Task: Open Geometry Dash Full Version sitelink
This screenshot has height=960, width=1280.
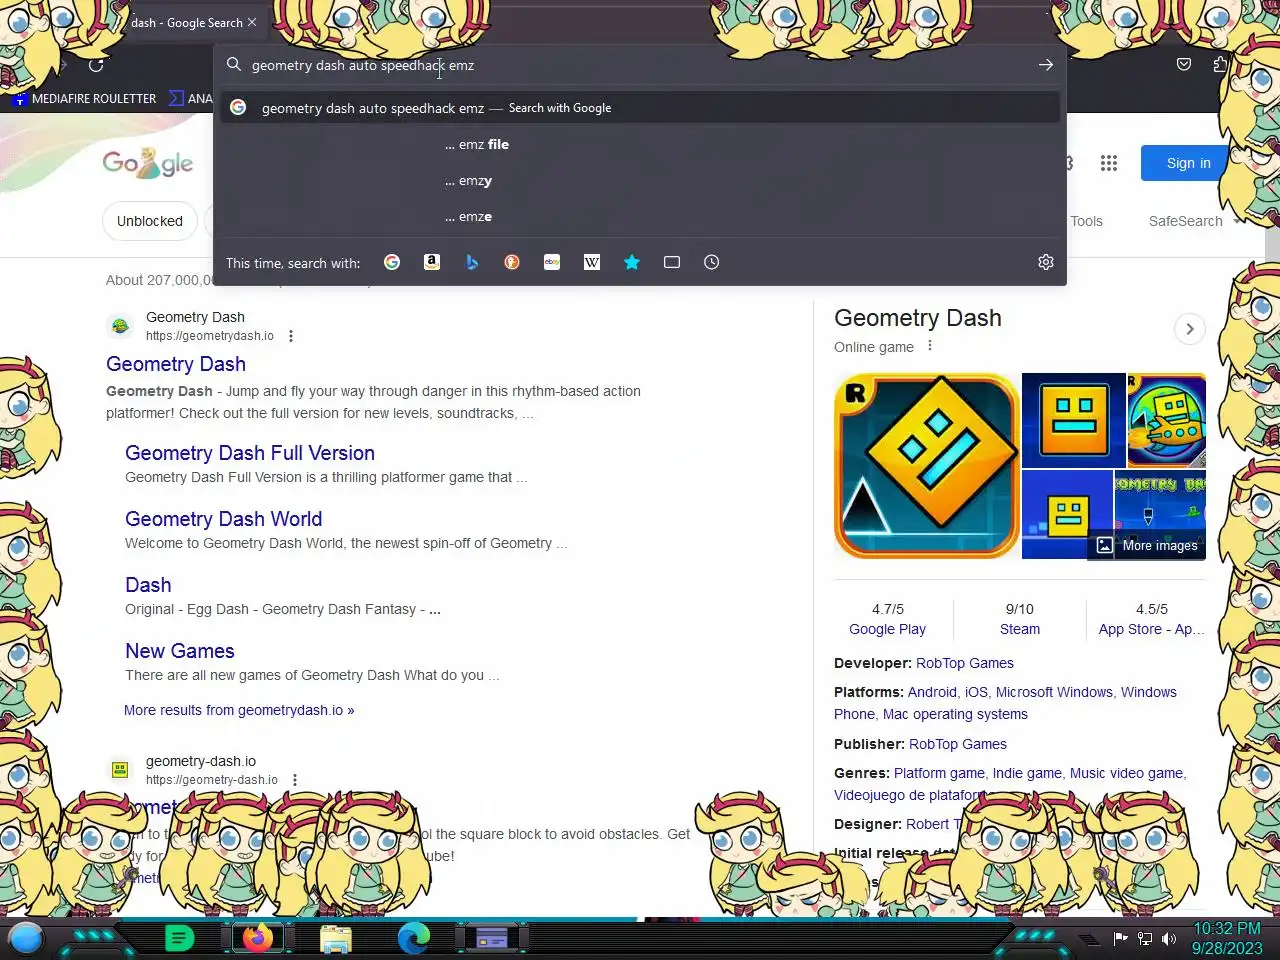Action: 250,453
